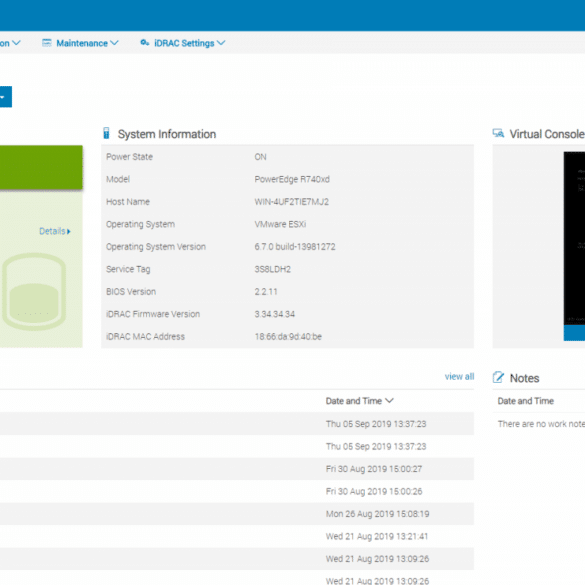585x585 pixels.
Task: Click the Virtual Console preview thumbnail
Action: click(574, 238)
